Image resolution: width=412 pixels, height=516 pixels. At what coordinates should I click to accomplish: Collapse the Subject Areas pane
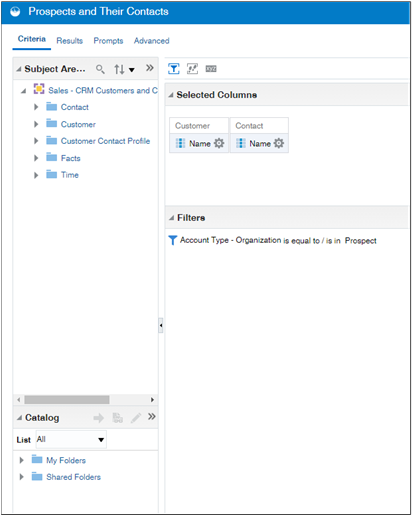[x=19, y=69]
